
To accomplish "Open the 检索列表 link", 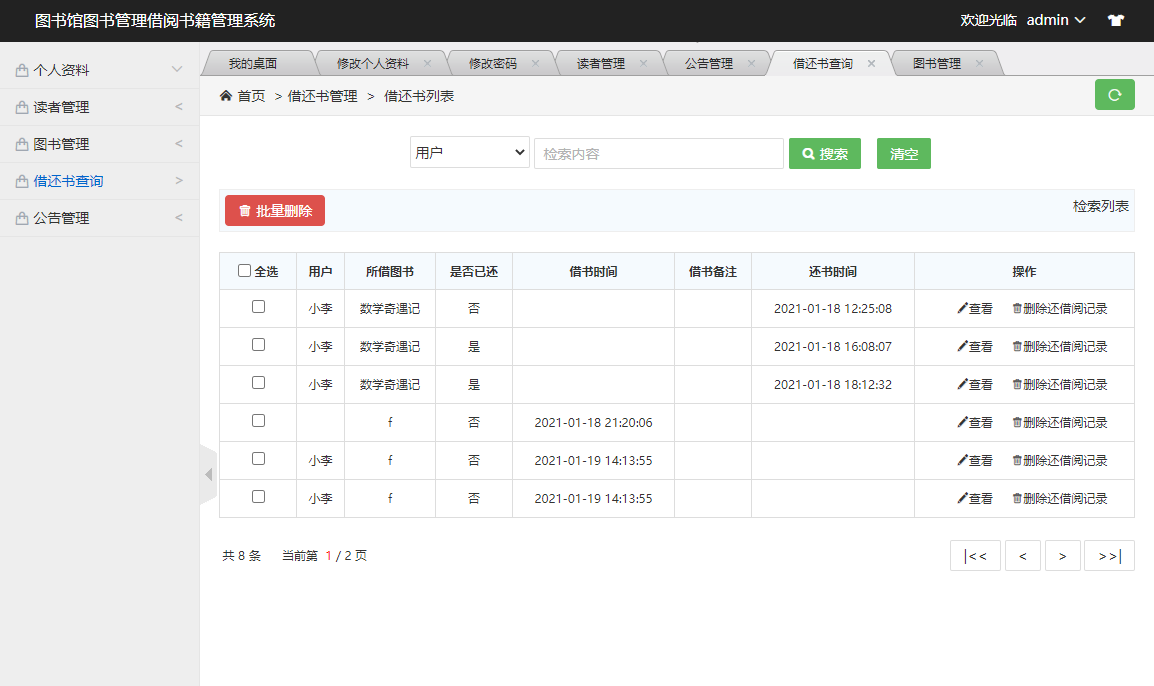I will 1102,207.
